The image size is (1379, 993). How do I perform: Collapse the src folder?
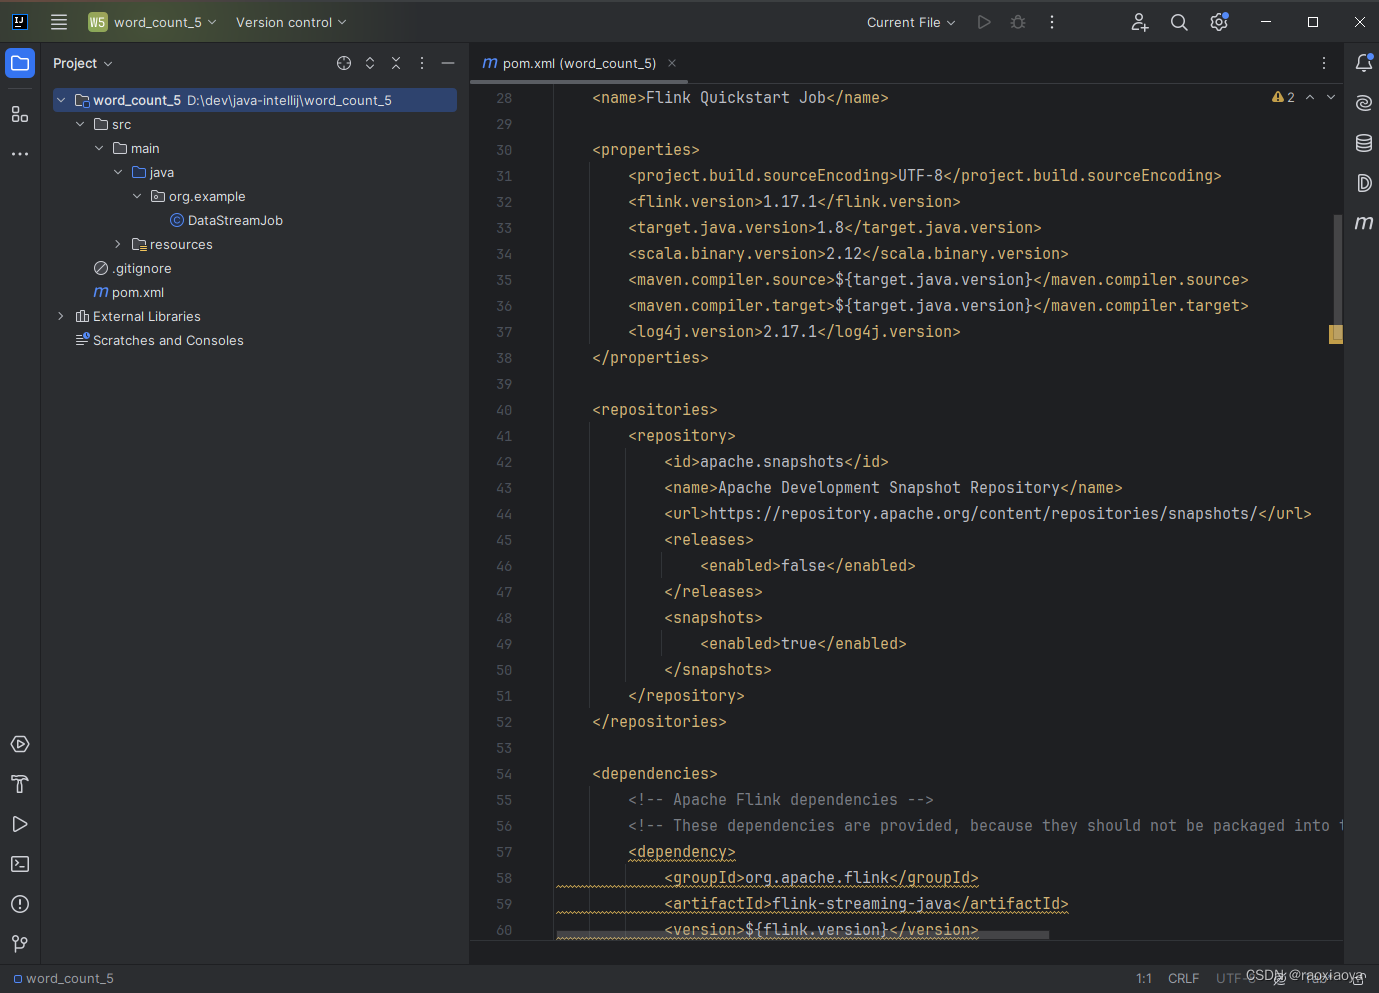point(80,124)
